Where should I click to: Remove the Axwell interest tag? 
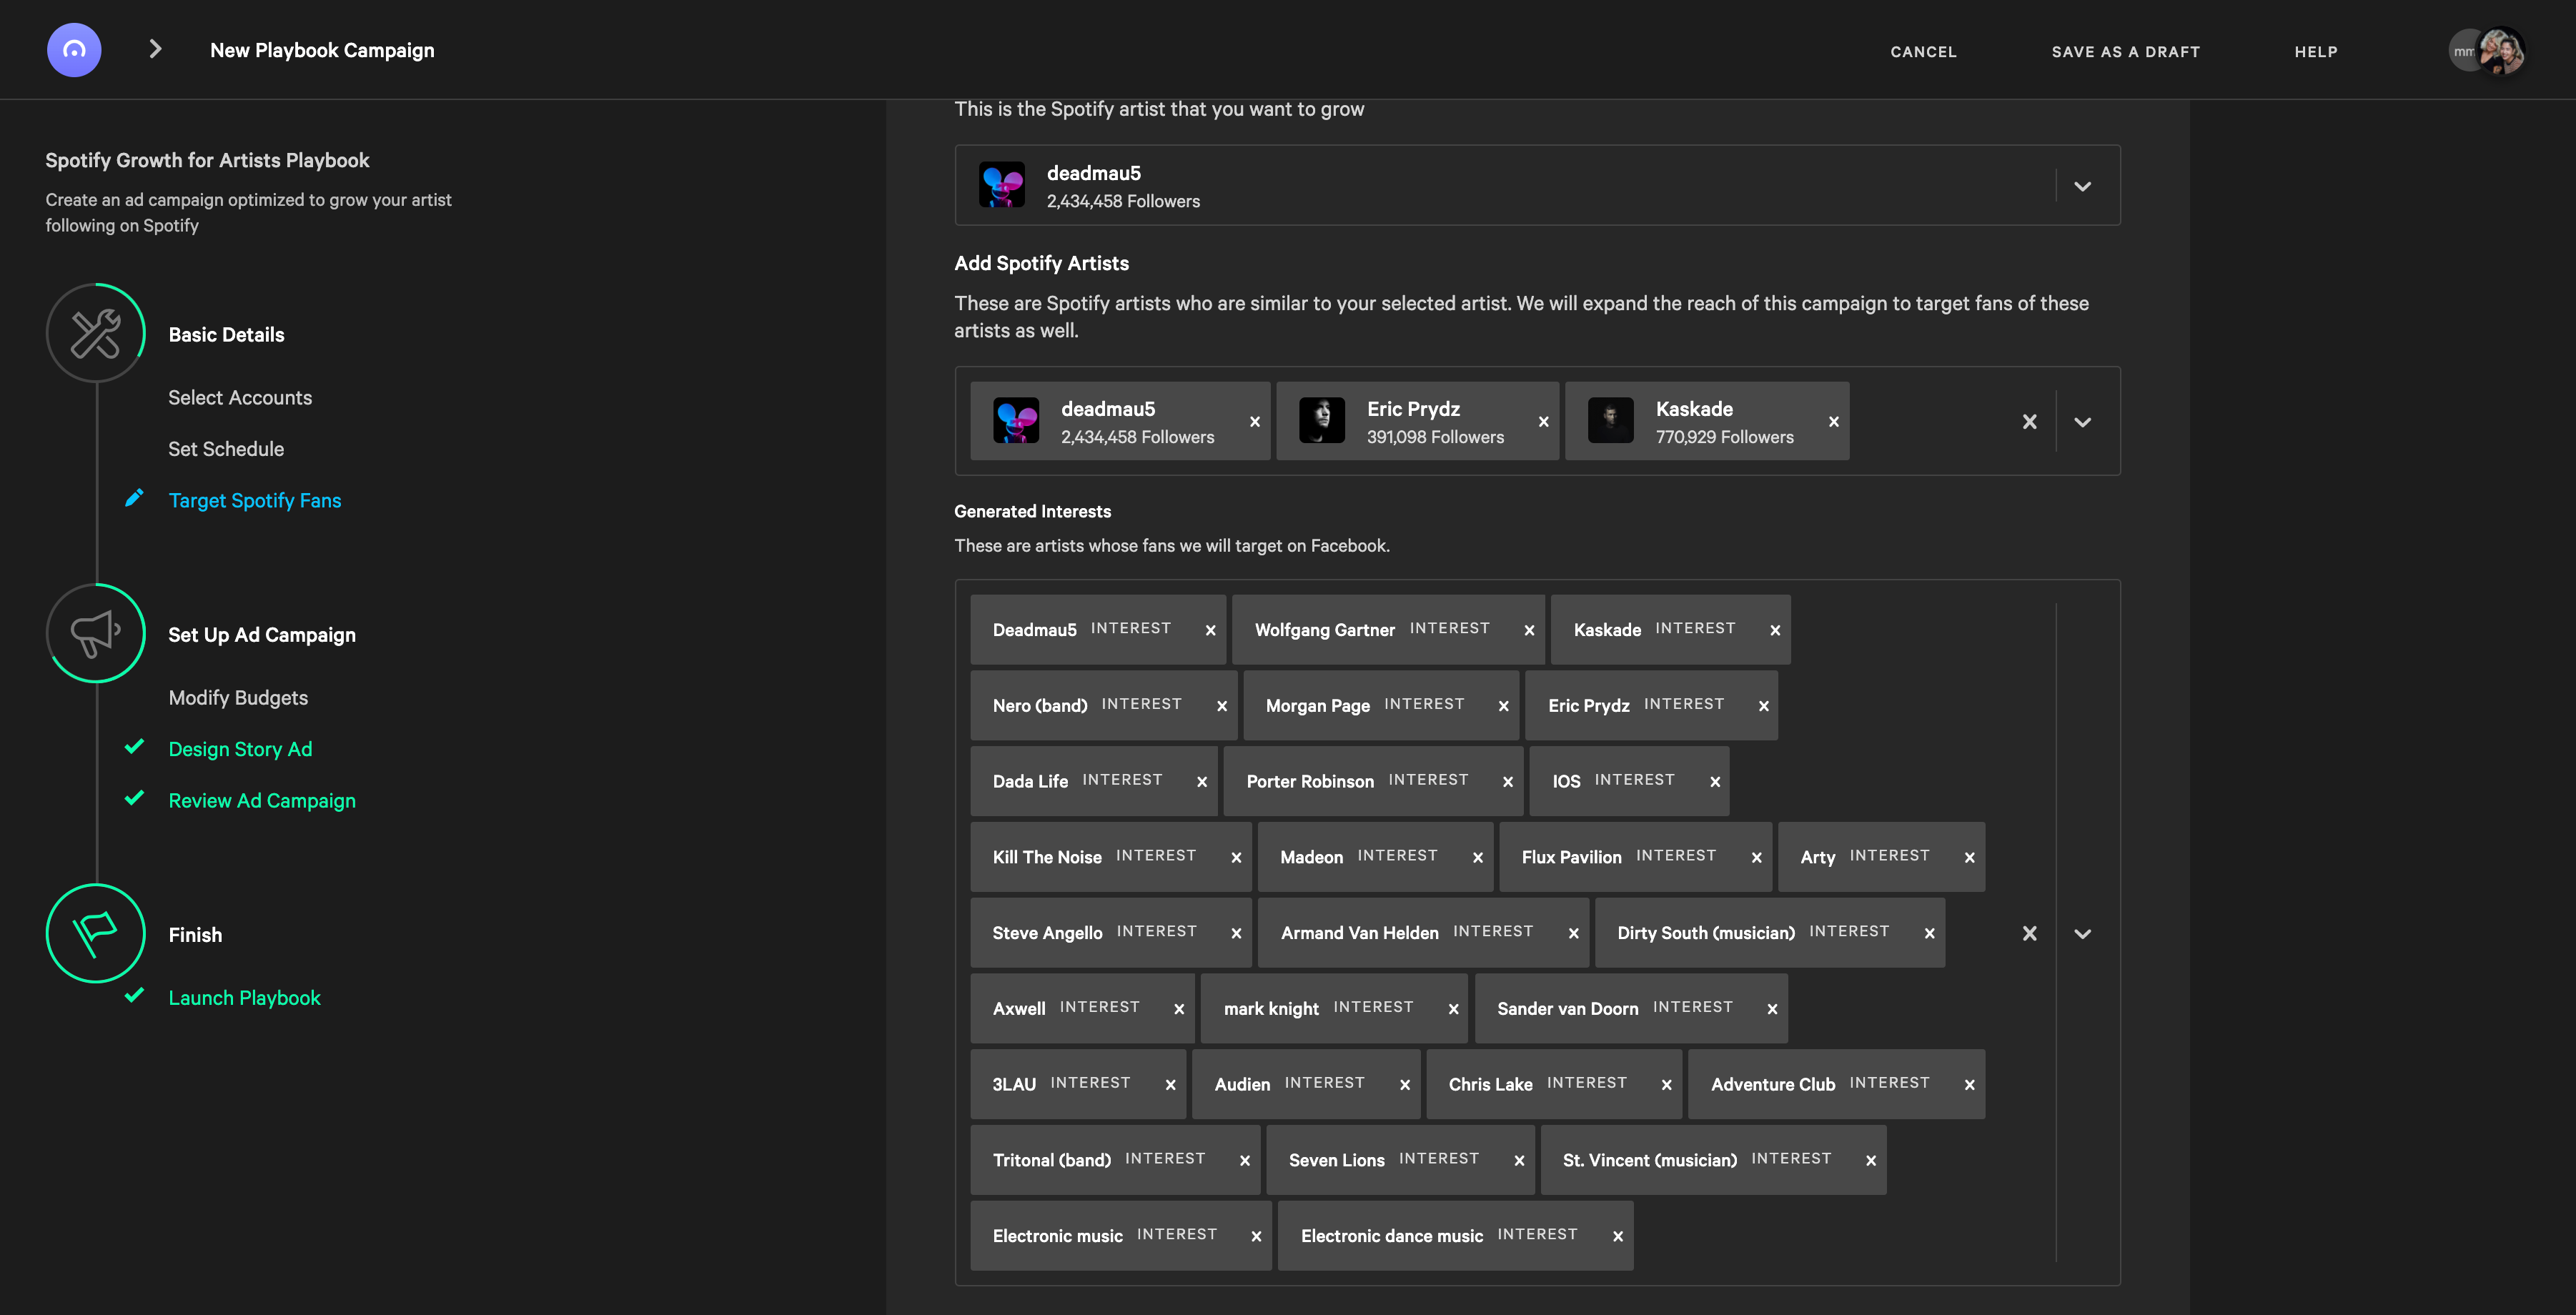[x=1179, y=1009]
